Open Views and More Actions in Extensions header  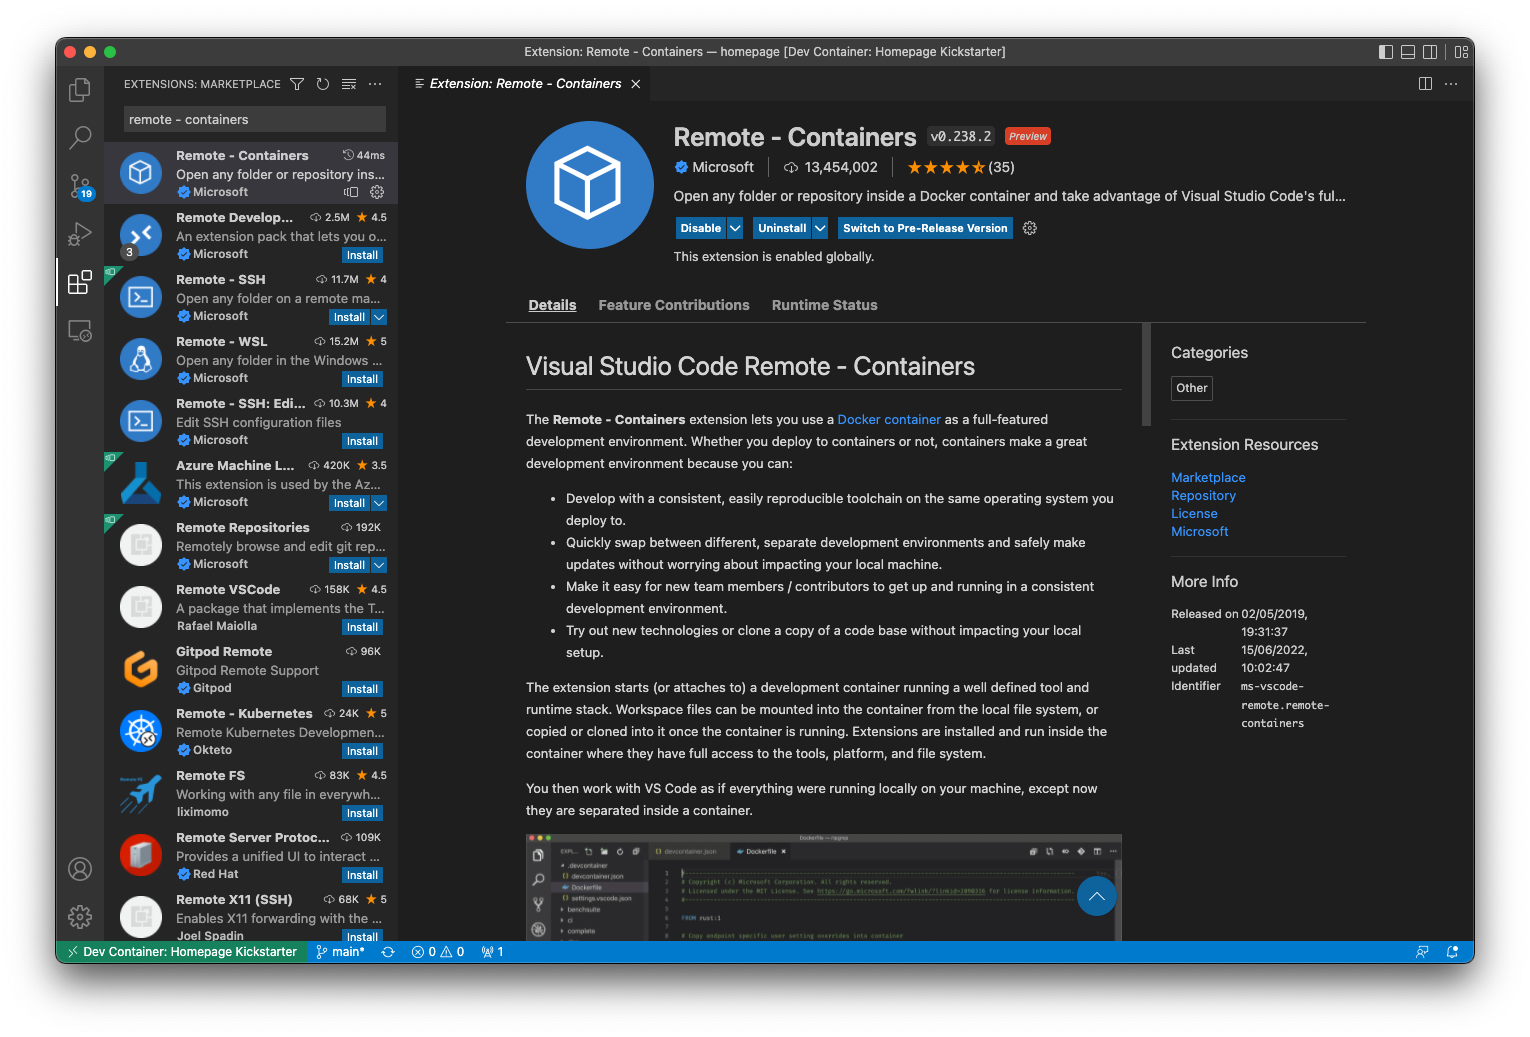coord(375,84)
